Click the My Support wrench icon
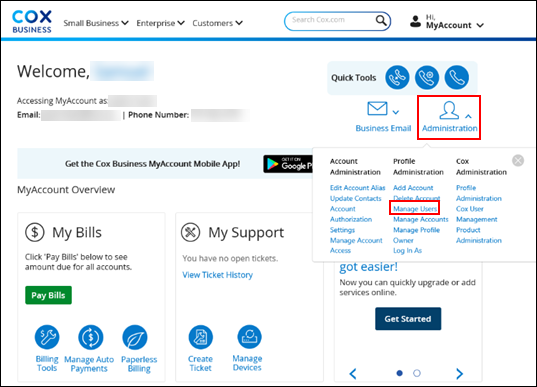Viewport: 537px width, 387px height. (x=190, y=232)
